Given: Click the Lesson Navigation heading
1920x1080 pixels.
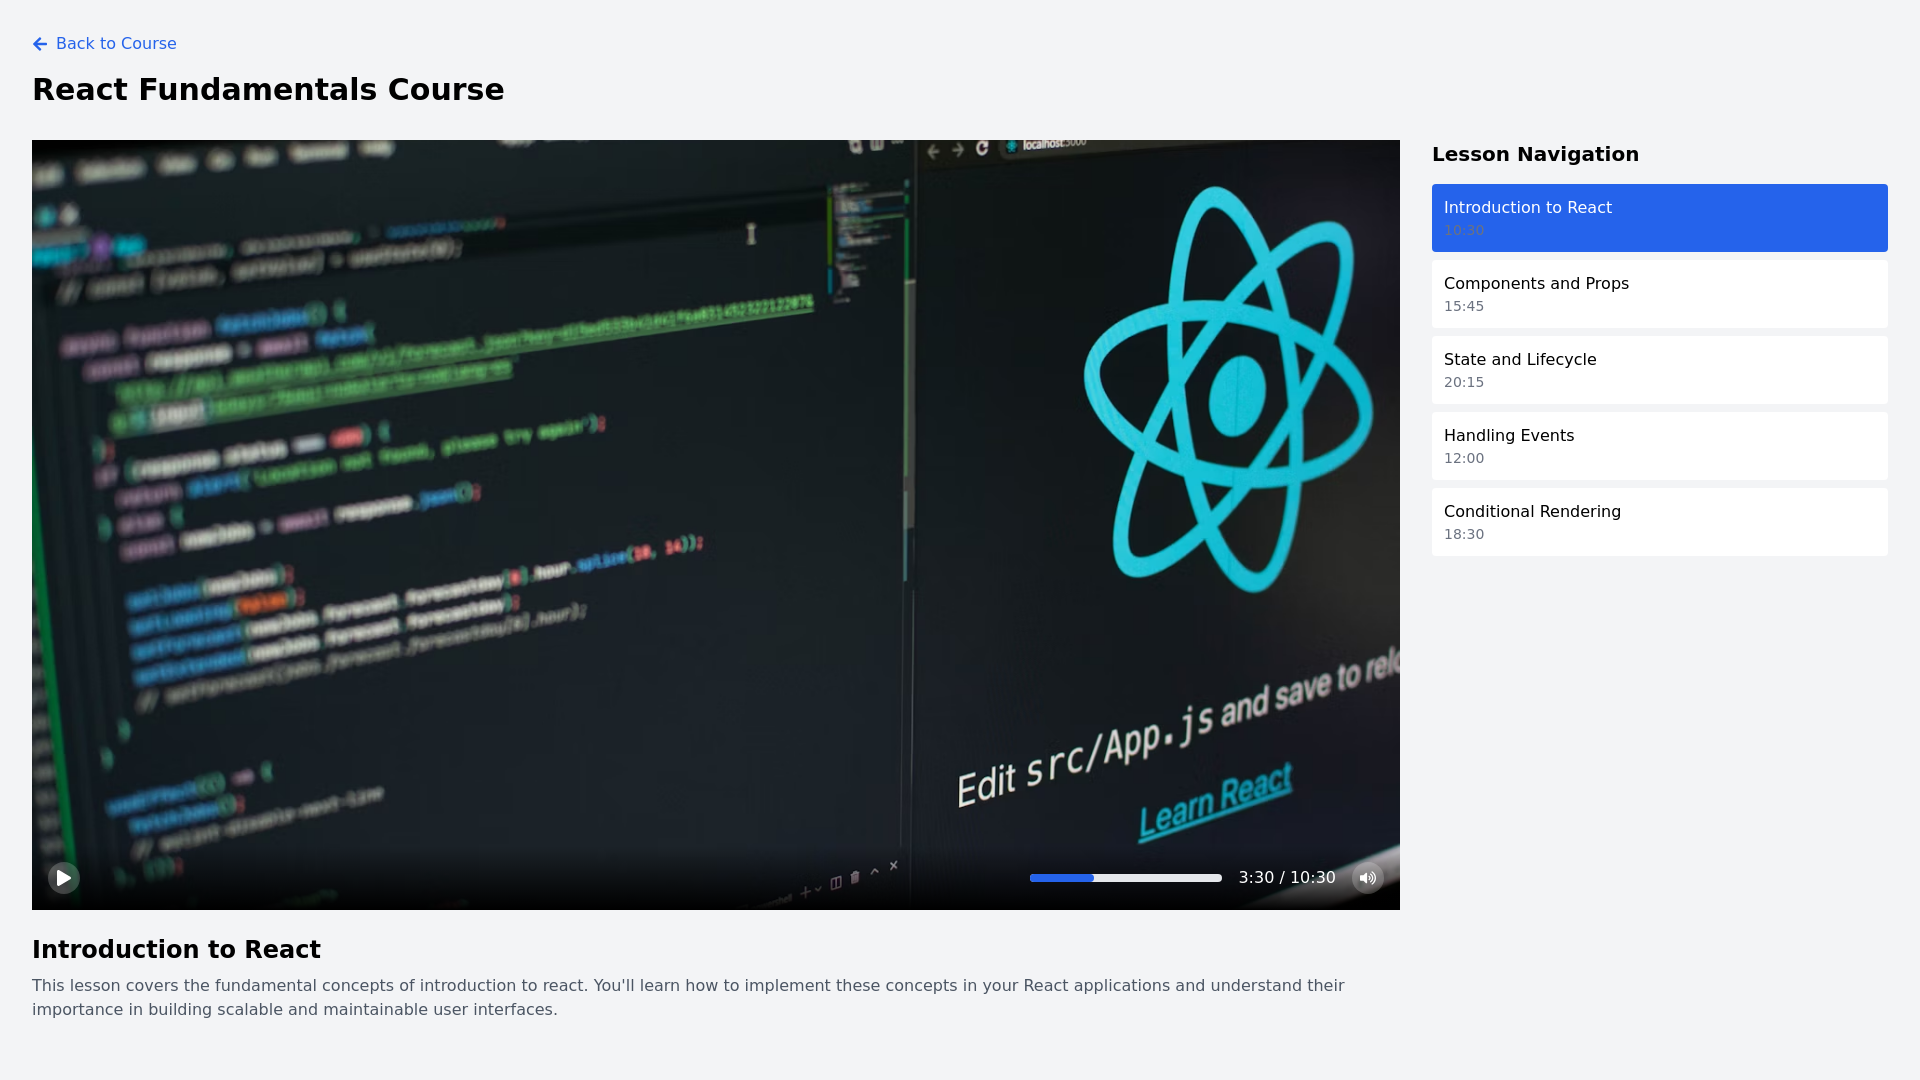Looking at the screenshot, I should click(x=1535, y=154).
